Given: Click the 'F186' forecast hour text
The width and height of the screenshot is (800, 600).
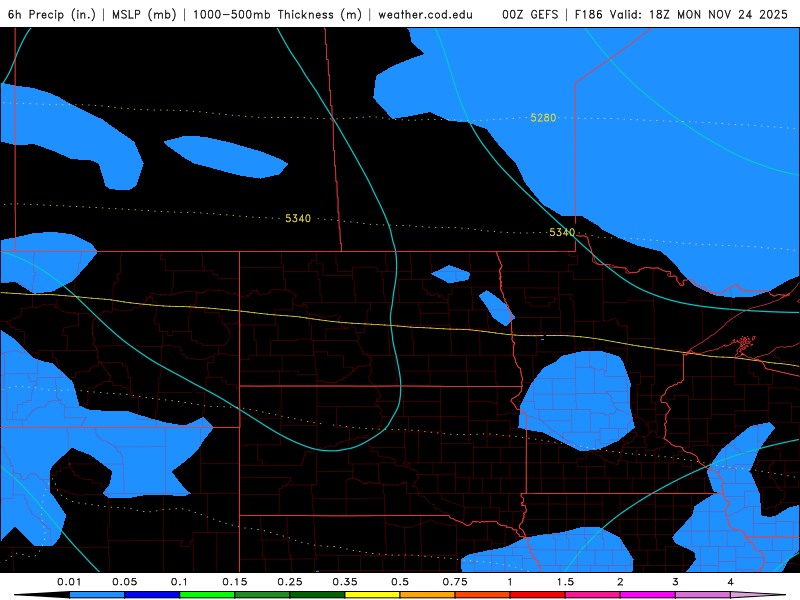Looking at the screenshot, I should 588,14.
